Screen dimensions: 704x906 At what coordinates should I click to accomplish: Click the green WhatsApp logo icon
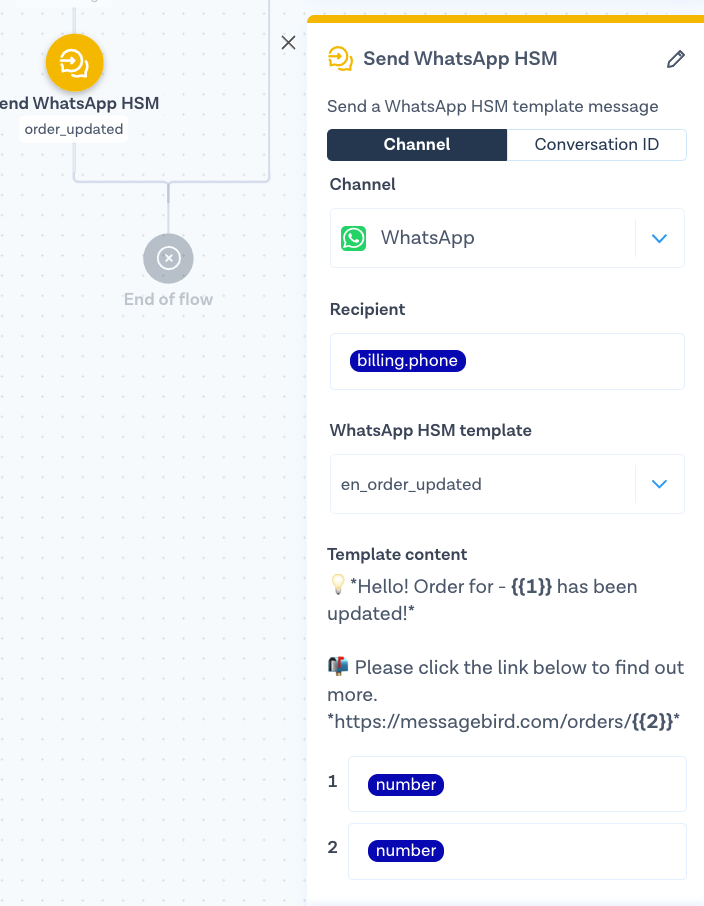[353, 238]
